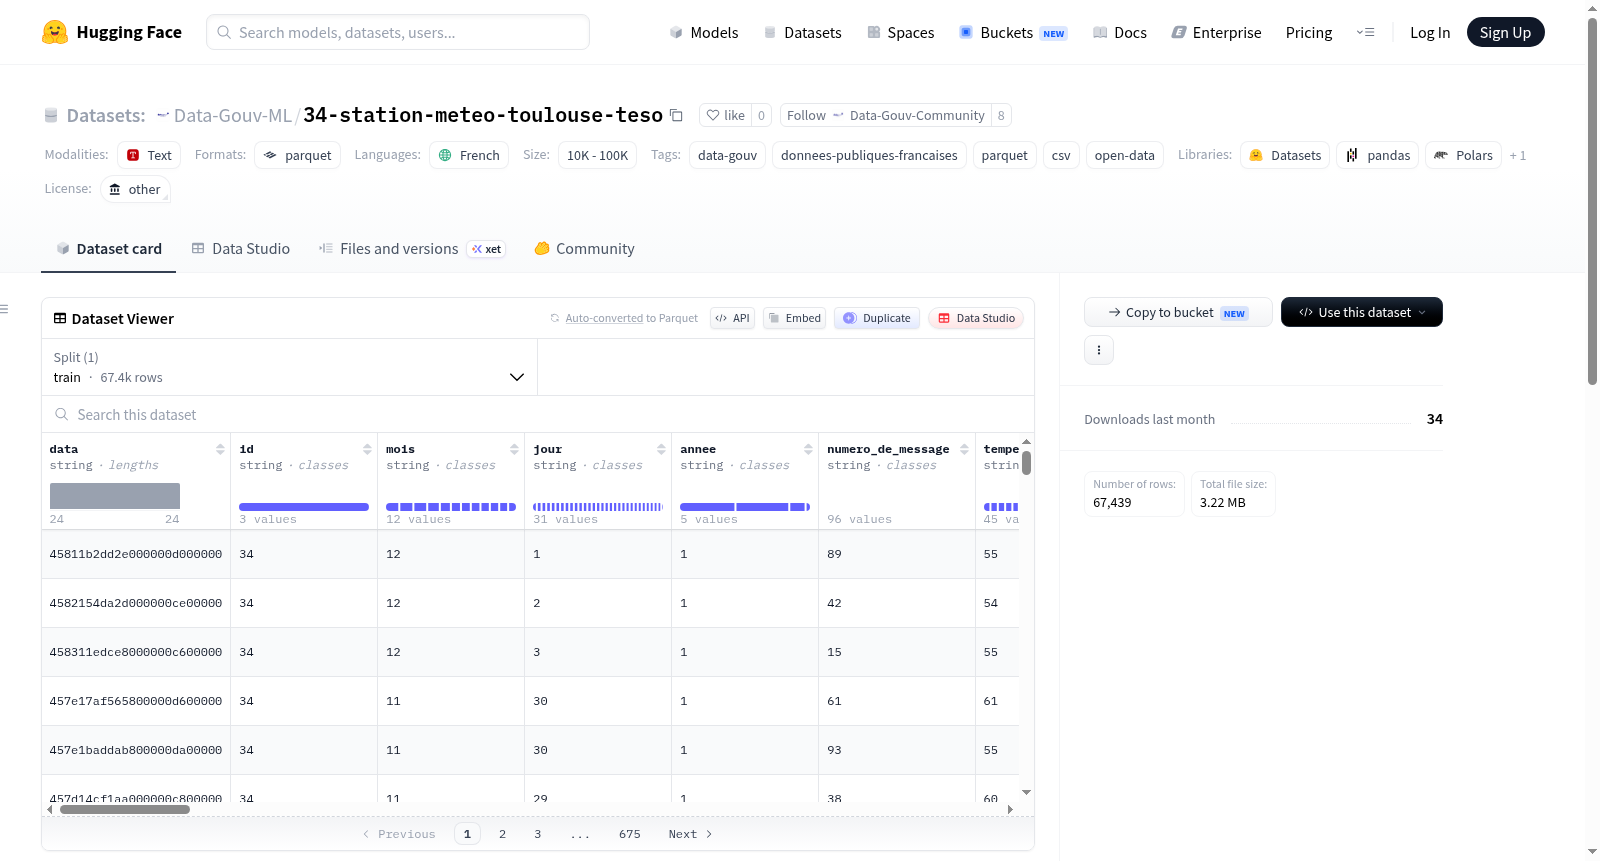Switch to the Dataset card tab
Image resolution: width=1600 pixels, height=861 pixels.
[x=109, y=249]
